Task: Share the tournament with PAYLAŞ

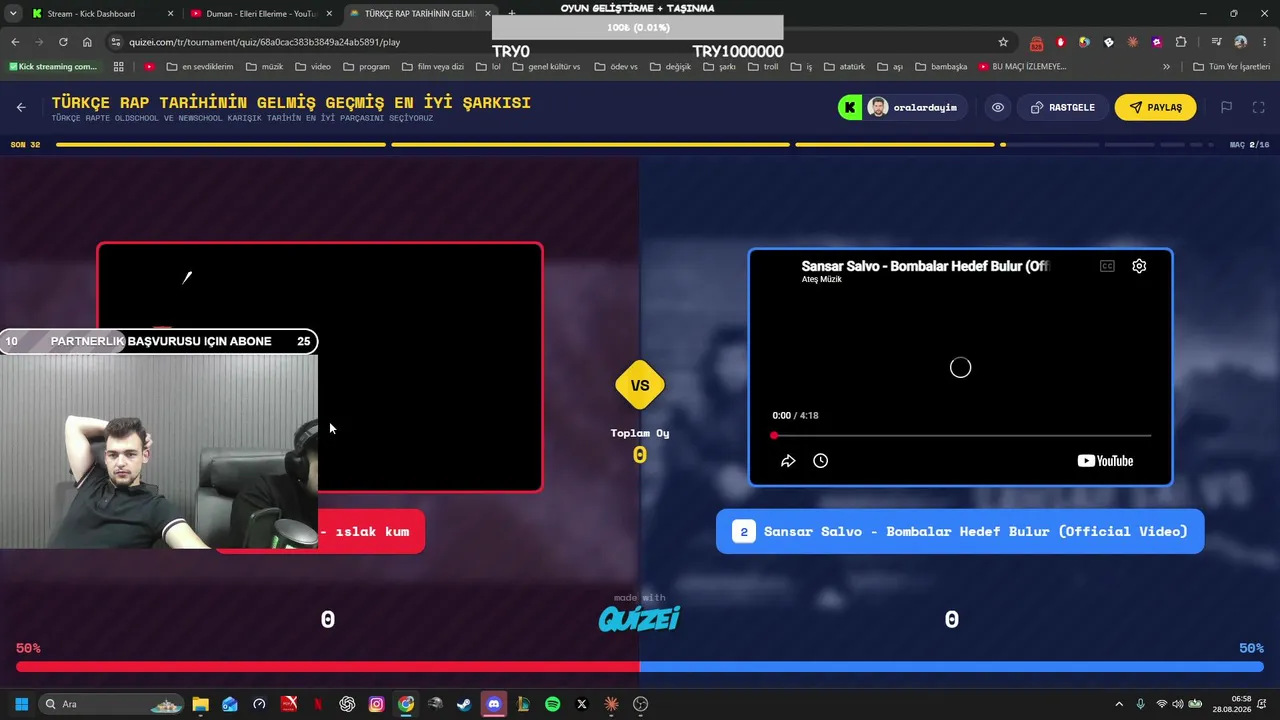Action: point(1155,107)
